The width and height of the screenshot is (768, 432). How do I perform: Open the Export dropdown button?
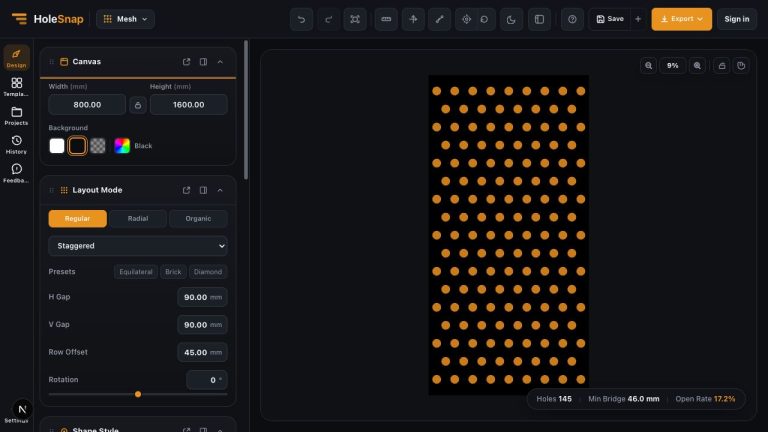coord(681,19)
